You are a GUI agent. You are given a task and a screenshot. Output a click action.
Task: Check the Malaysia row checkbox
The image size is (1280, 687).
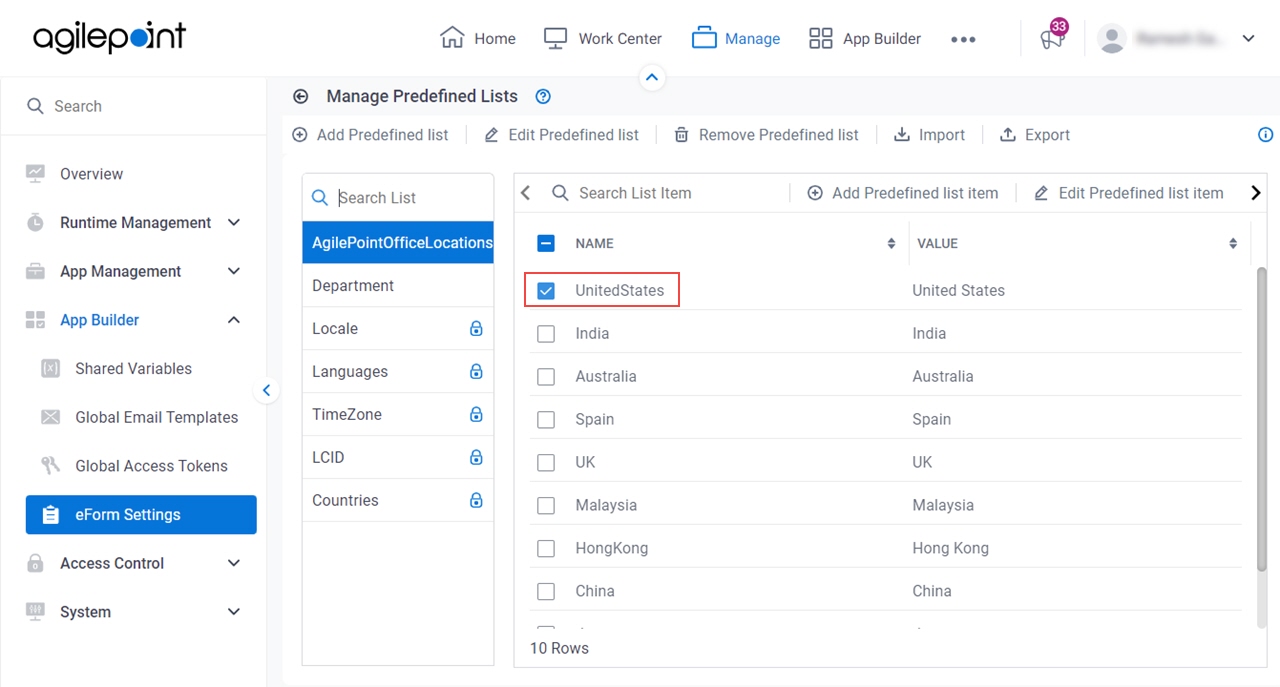(546, 505)
